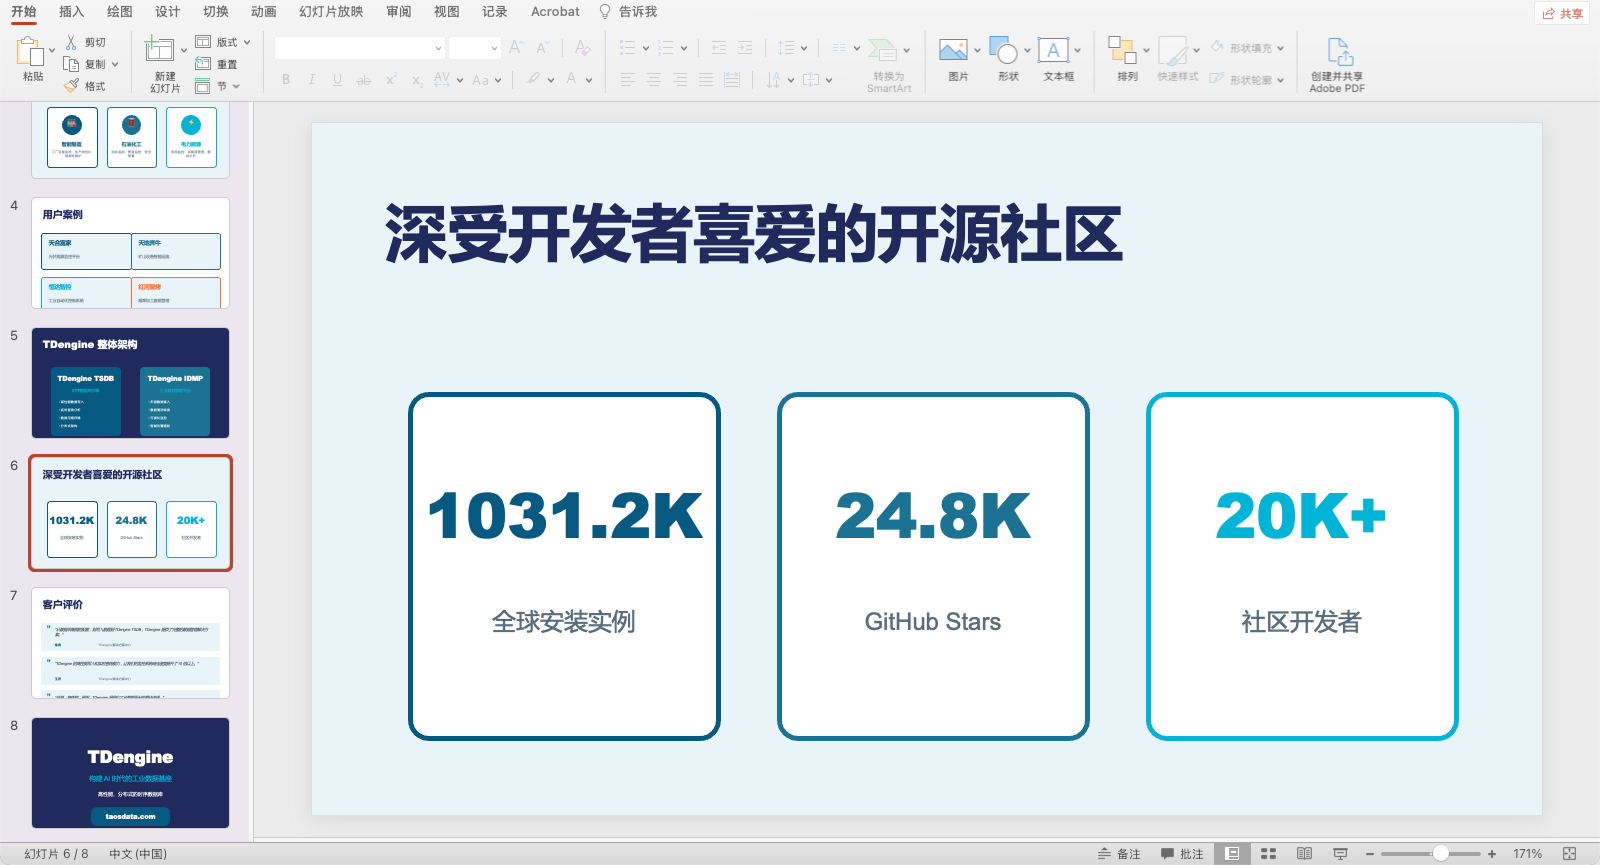Toggle the Notes (备注) pane
Screen dimensions: 1600x865
(1119, 854)
